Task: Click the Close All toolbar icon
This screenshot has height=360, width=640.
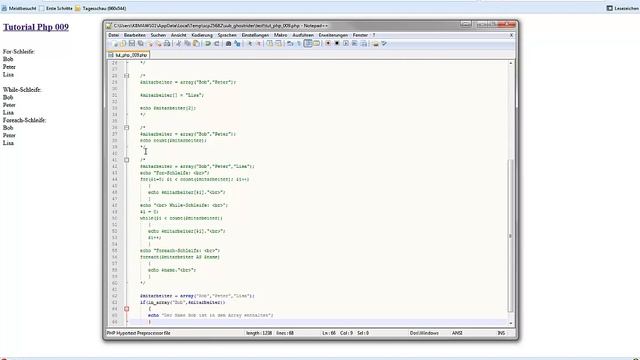Action: click(x=158, y=44)
